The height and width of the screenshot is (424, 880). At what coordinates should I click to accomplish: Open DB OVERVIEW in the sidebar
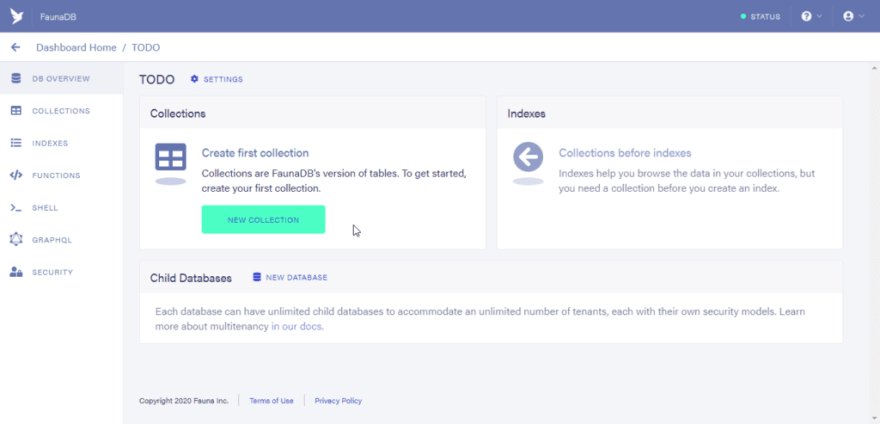pyautogui.click(x=62, y=79)
